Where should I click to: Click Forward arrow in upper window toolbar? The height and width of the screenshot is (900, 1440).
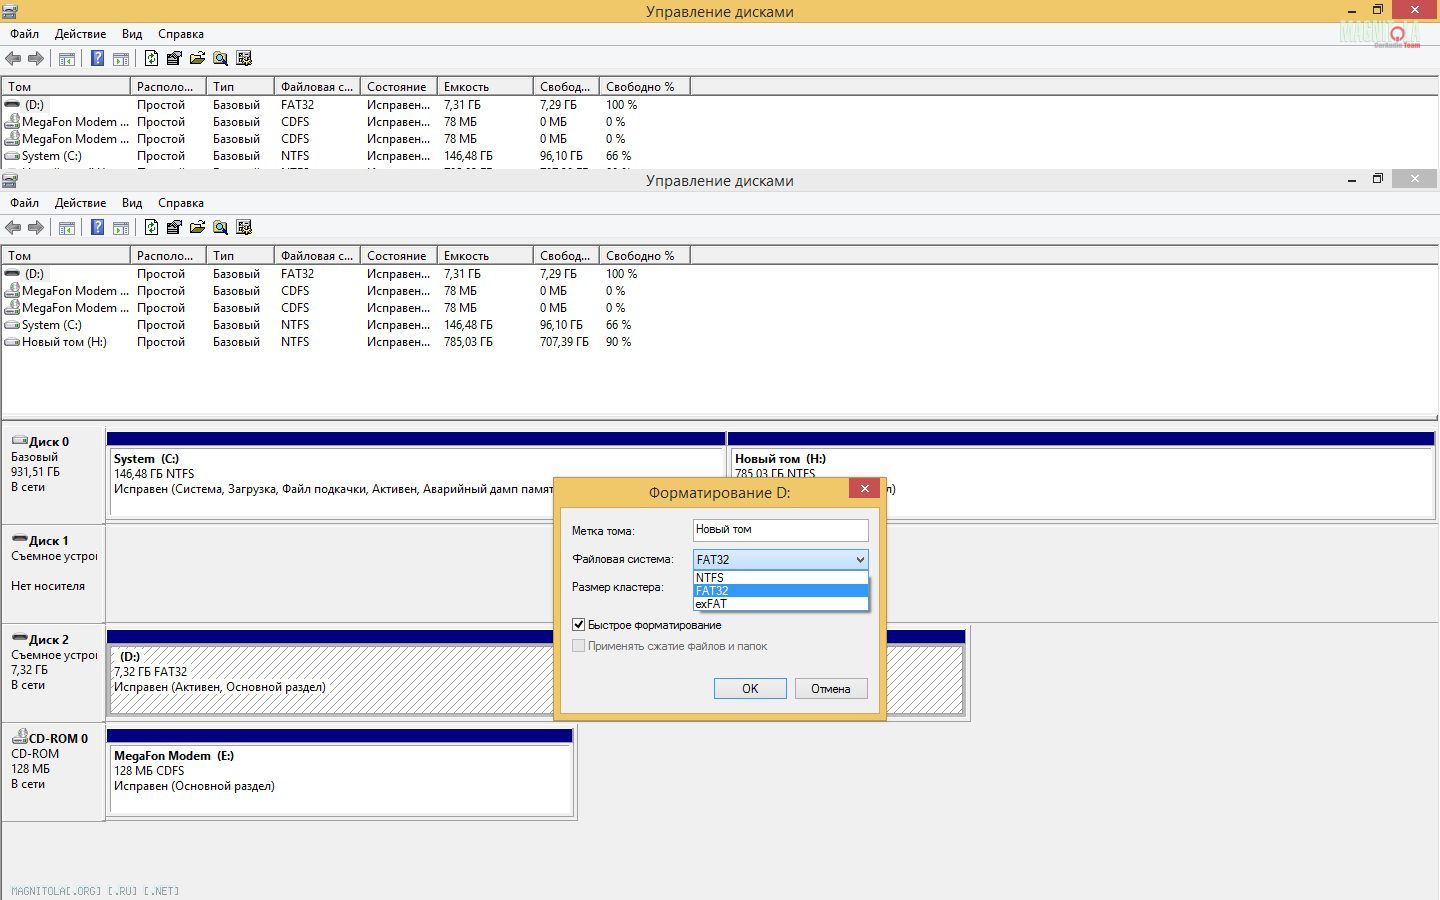[36, 59]
